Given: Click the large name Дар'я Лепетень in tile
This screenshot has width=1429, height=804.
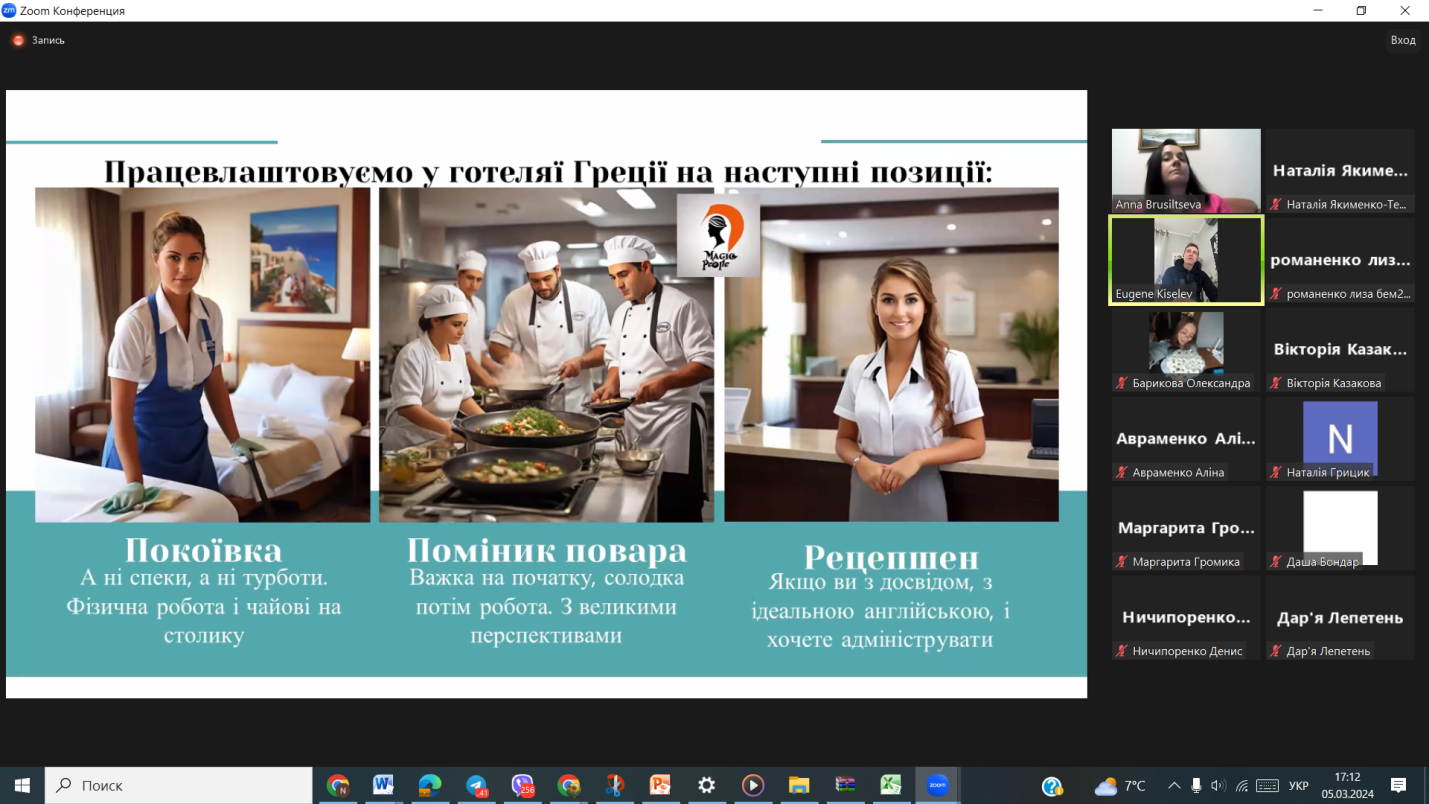Looking at the screenshot, I should point(1340,618).
